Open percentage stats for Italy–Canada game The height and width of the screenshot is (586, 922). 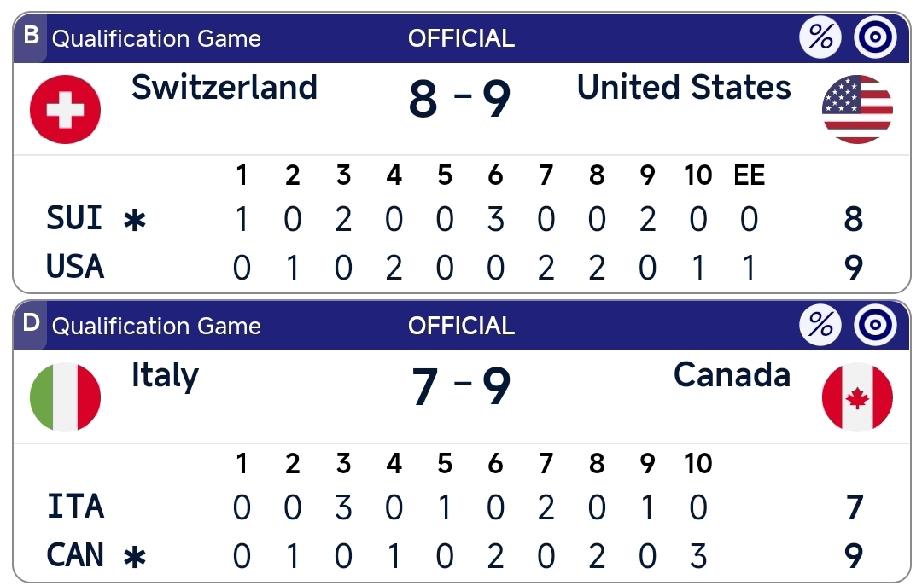820,325
